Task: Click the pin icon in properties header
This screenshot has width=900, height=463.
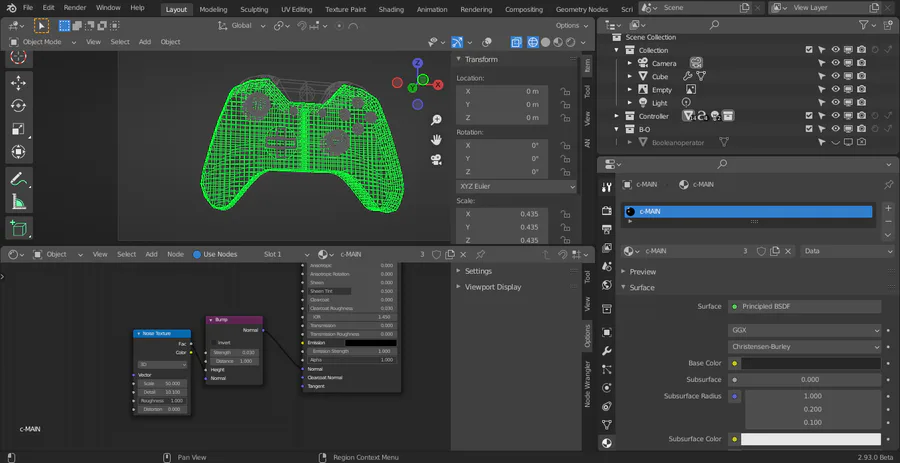Action: (x=889, y=185)
